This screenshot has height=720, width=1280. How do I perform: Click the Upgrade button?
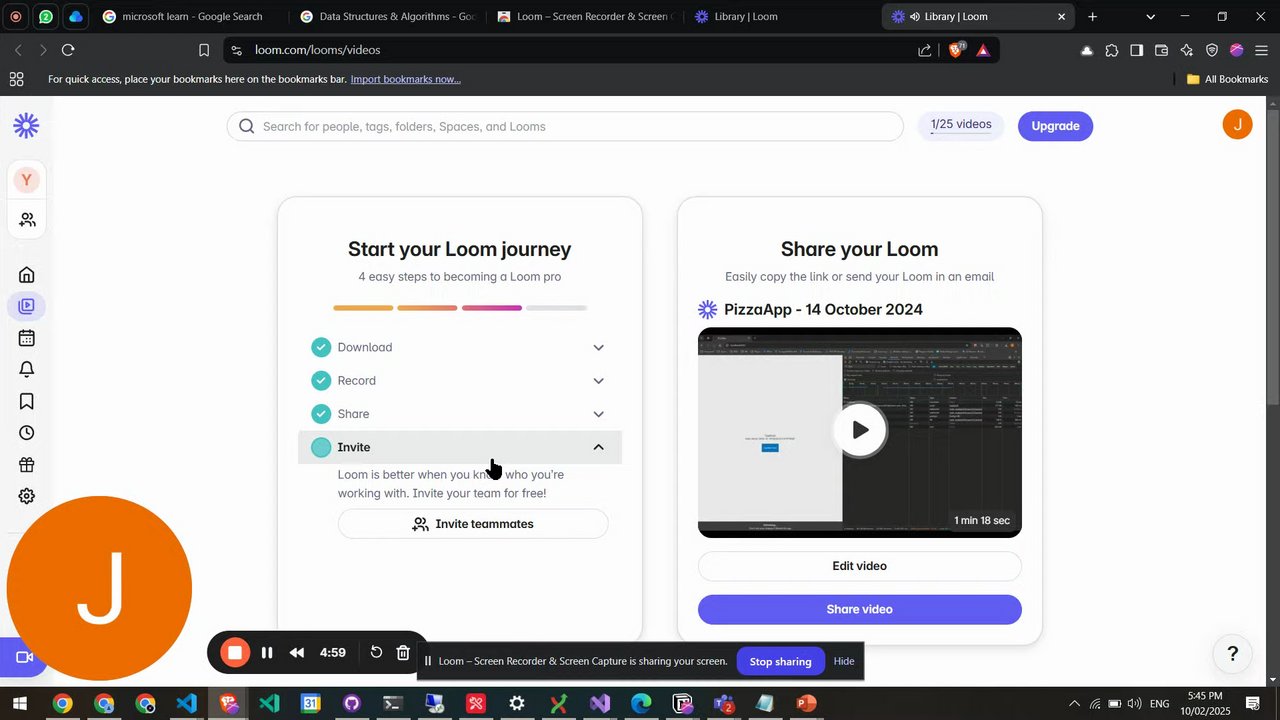pyautogui.click(x=1055, y=126)
